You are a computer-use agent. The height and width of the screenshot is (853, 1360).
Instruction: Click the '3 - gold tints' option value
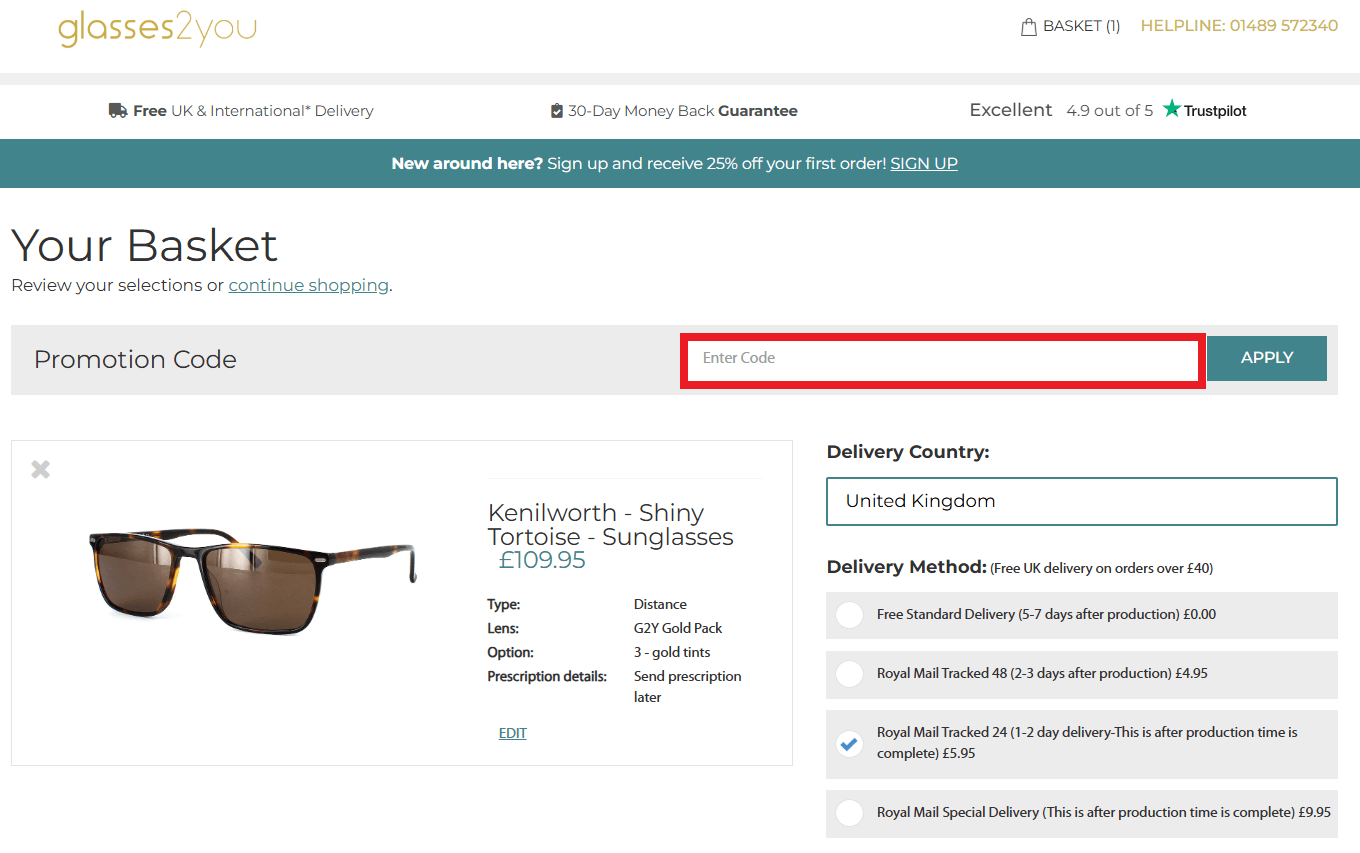[672, 652]
